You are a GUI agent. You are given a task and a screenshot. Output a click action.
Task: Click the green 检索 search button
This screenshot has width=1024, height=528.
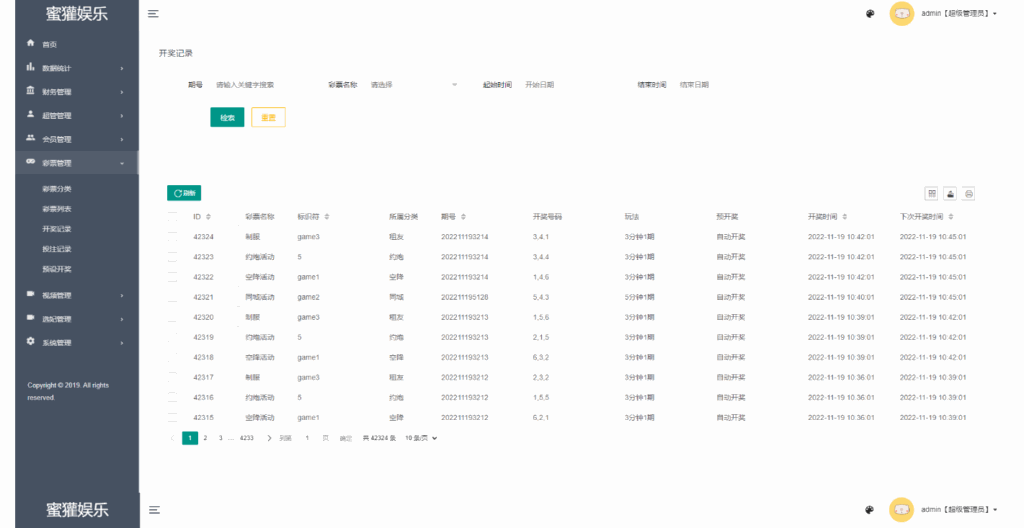tap(227, 117)
